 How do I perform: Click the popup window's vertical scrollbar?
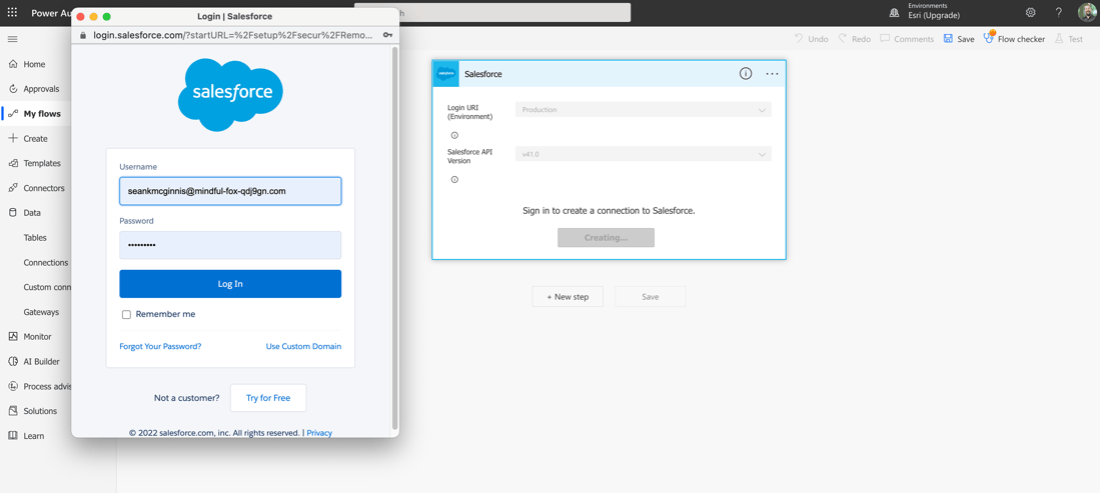pyautogui.click(x=395, y=238)
